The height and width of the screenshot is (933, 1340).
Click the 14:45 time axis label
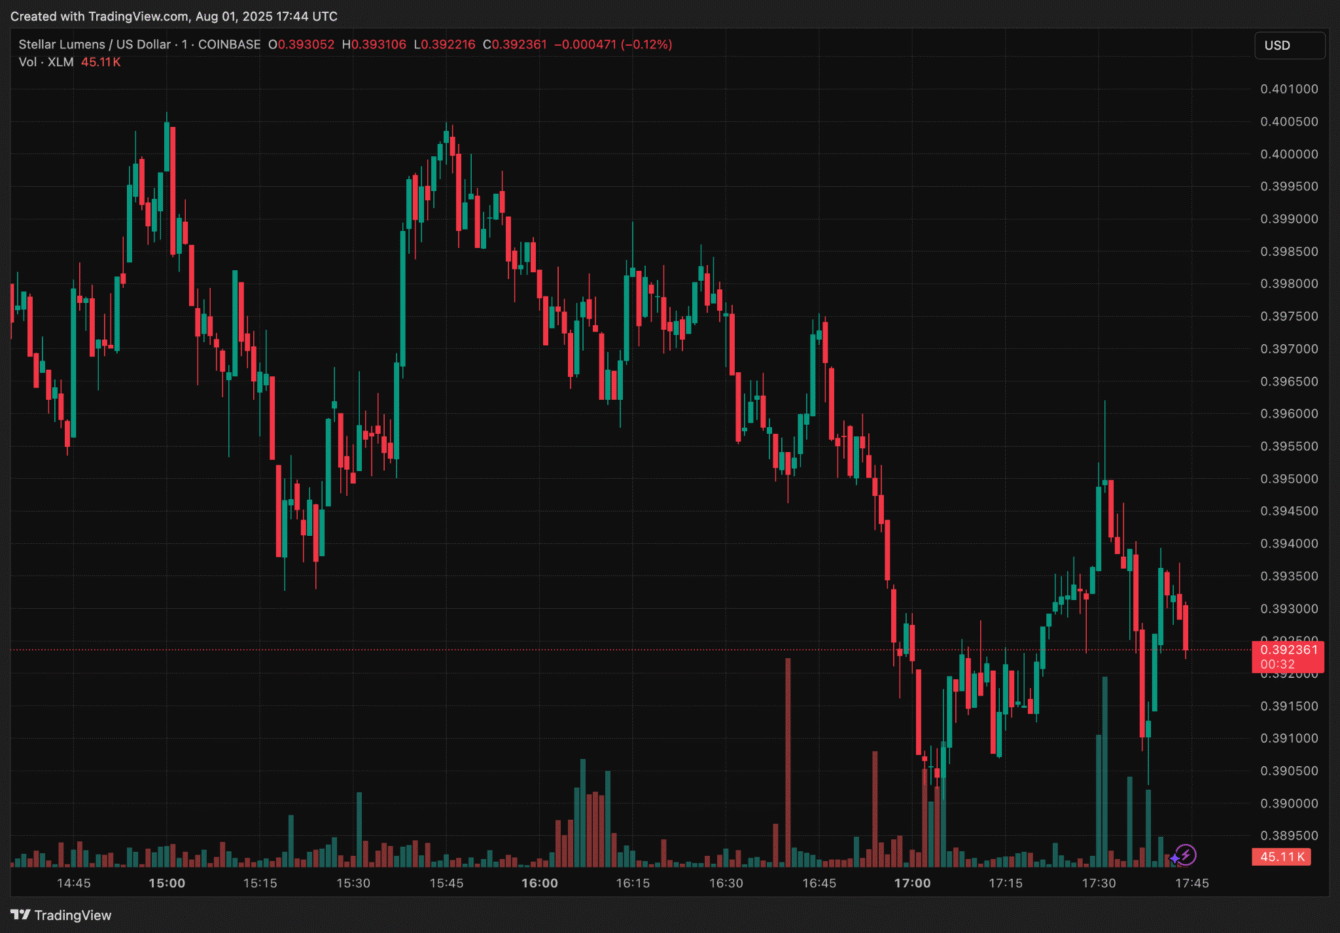click(74, 883)
